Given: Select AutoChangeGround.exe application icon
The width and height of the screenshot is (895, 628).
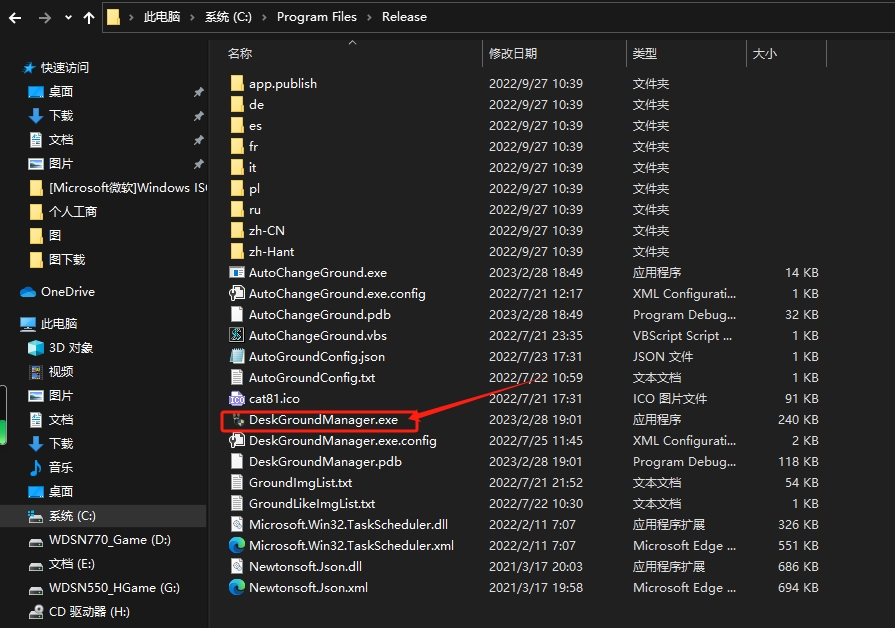Looking at the screenshot, I should point(237,273).
